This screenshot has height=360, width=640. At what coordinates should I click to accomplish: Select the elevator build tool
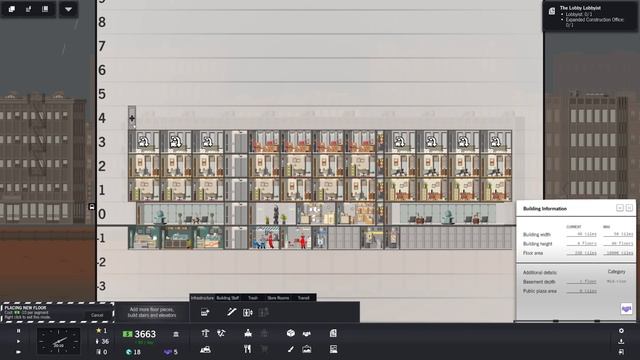click(248, 313)
